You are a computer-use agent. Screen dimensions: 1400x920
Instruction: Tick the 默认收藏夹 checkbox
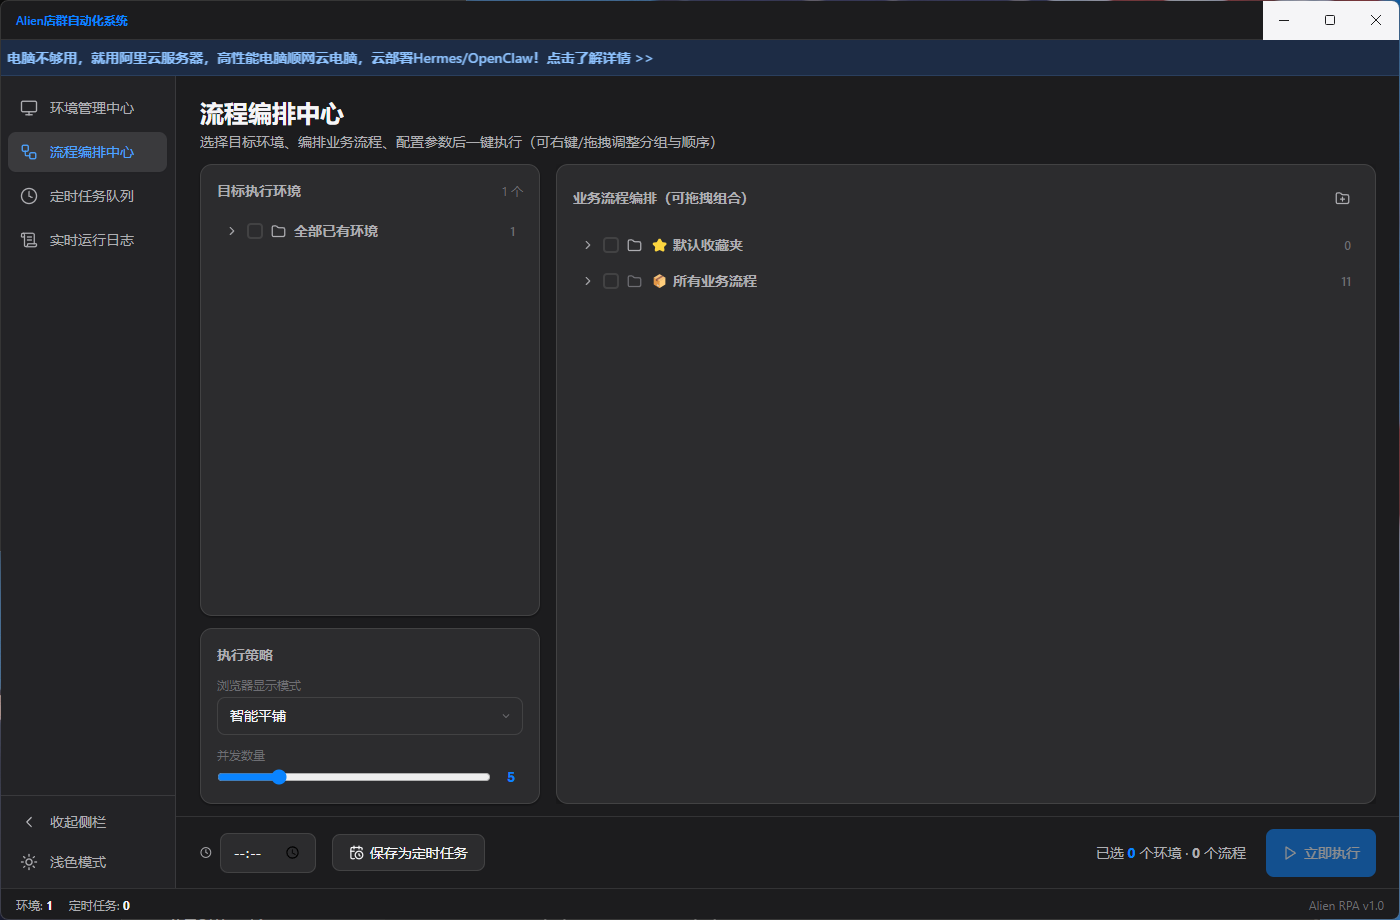click(611, 245)
